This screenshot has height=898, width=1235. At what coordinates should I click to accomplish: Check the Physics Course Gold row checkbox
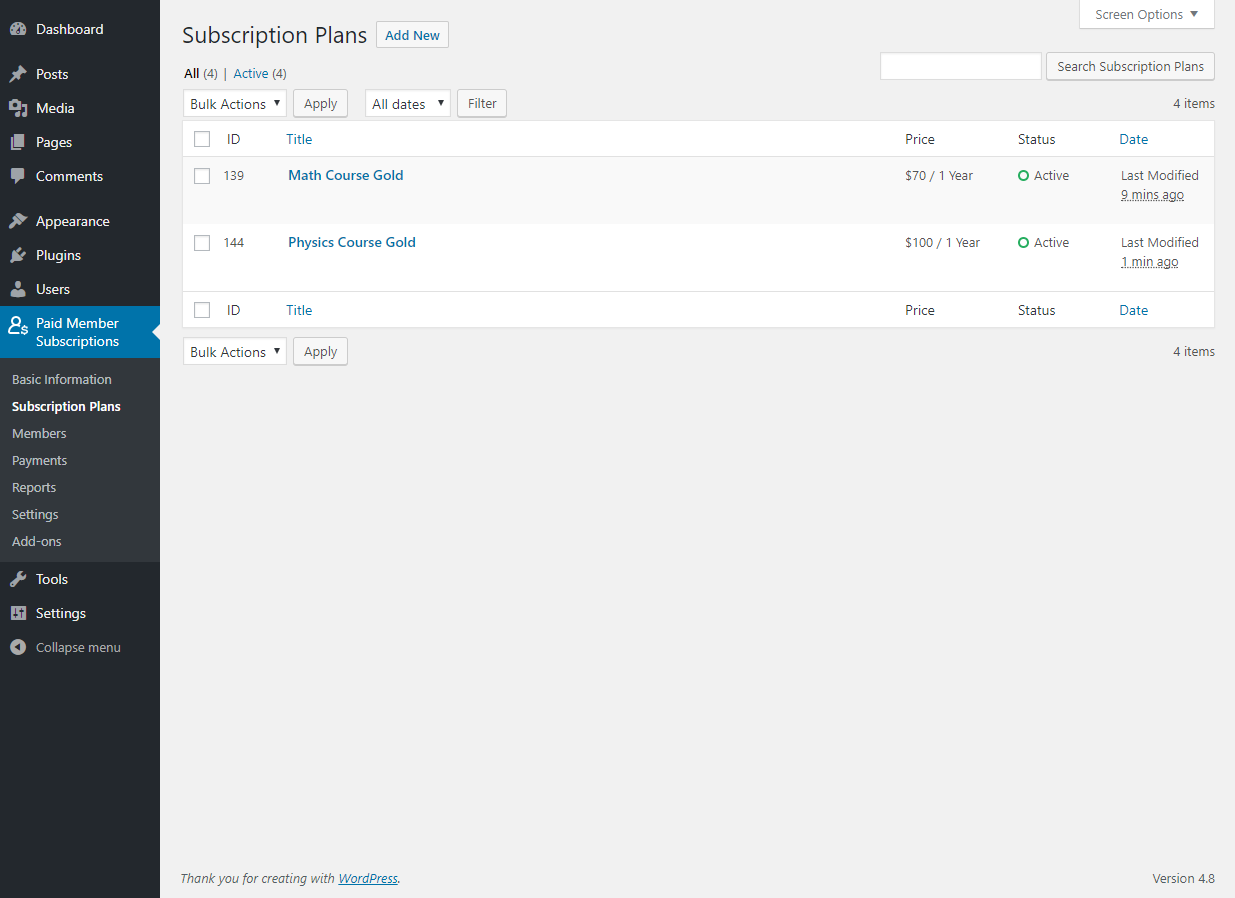tap(202, 242)
